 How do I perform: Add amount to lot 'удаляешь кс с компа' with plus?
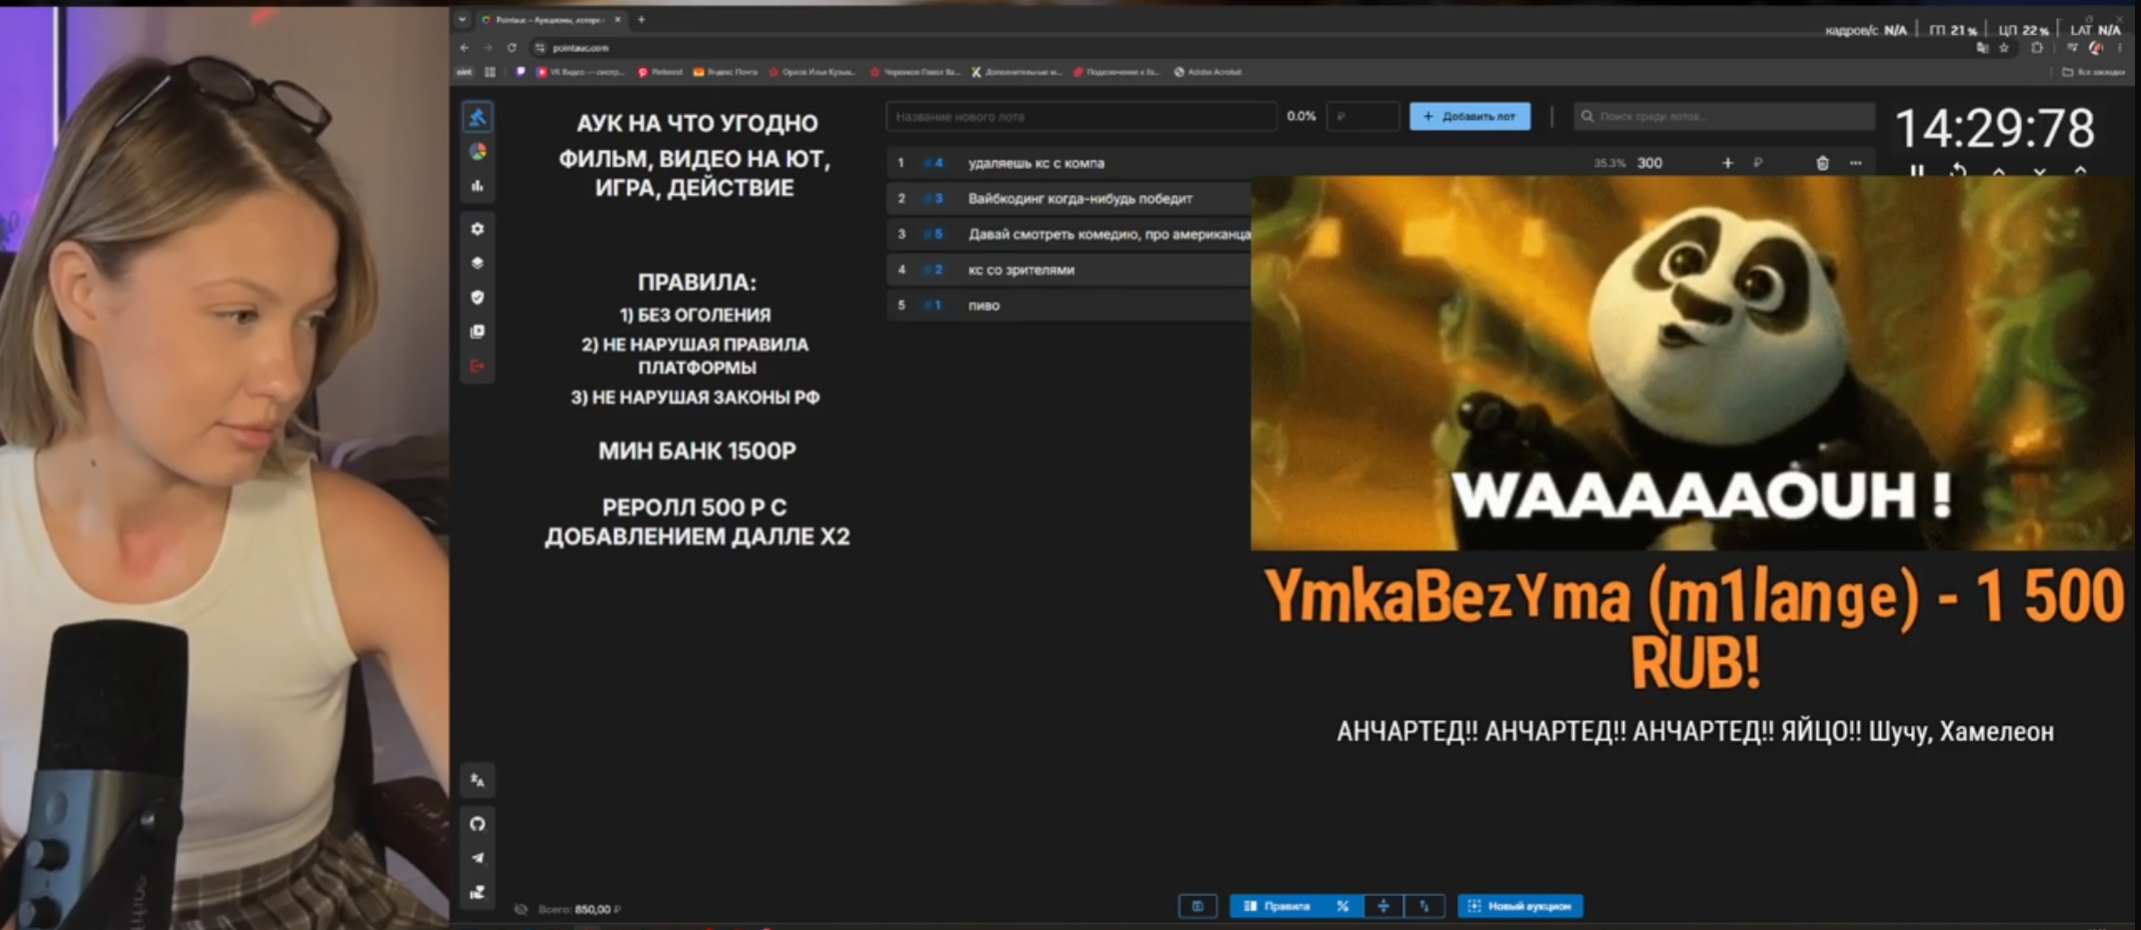pyautogui.click(x=1727, y=163)
